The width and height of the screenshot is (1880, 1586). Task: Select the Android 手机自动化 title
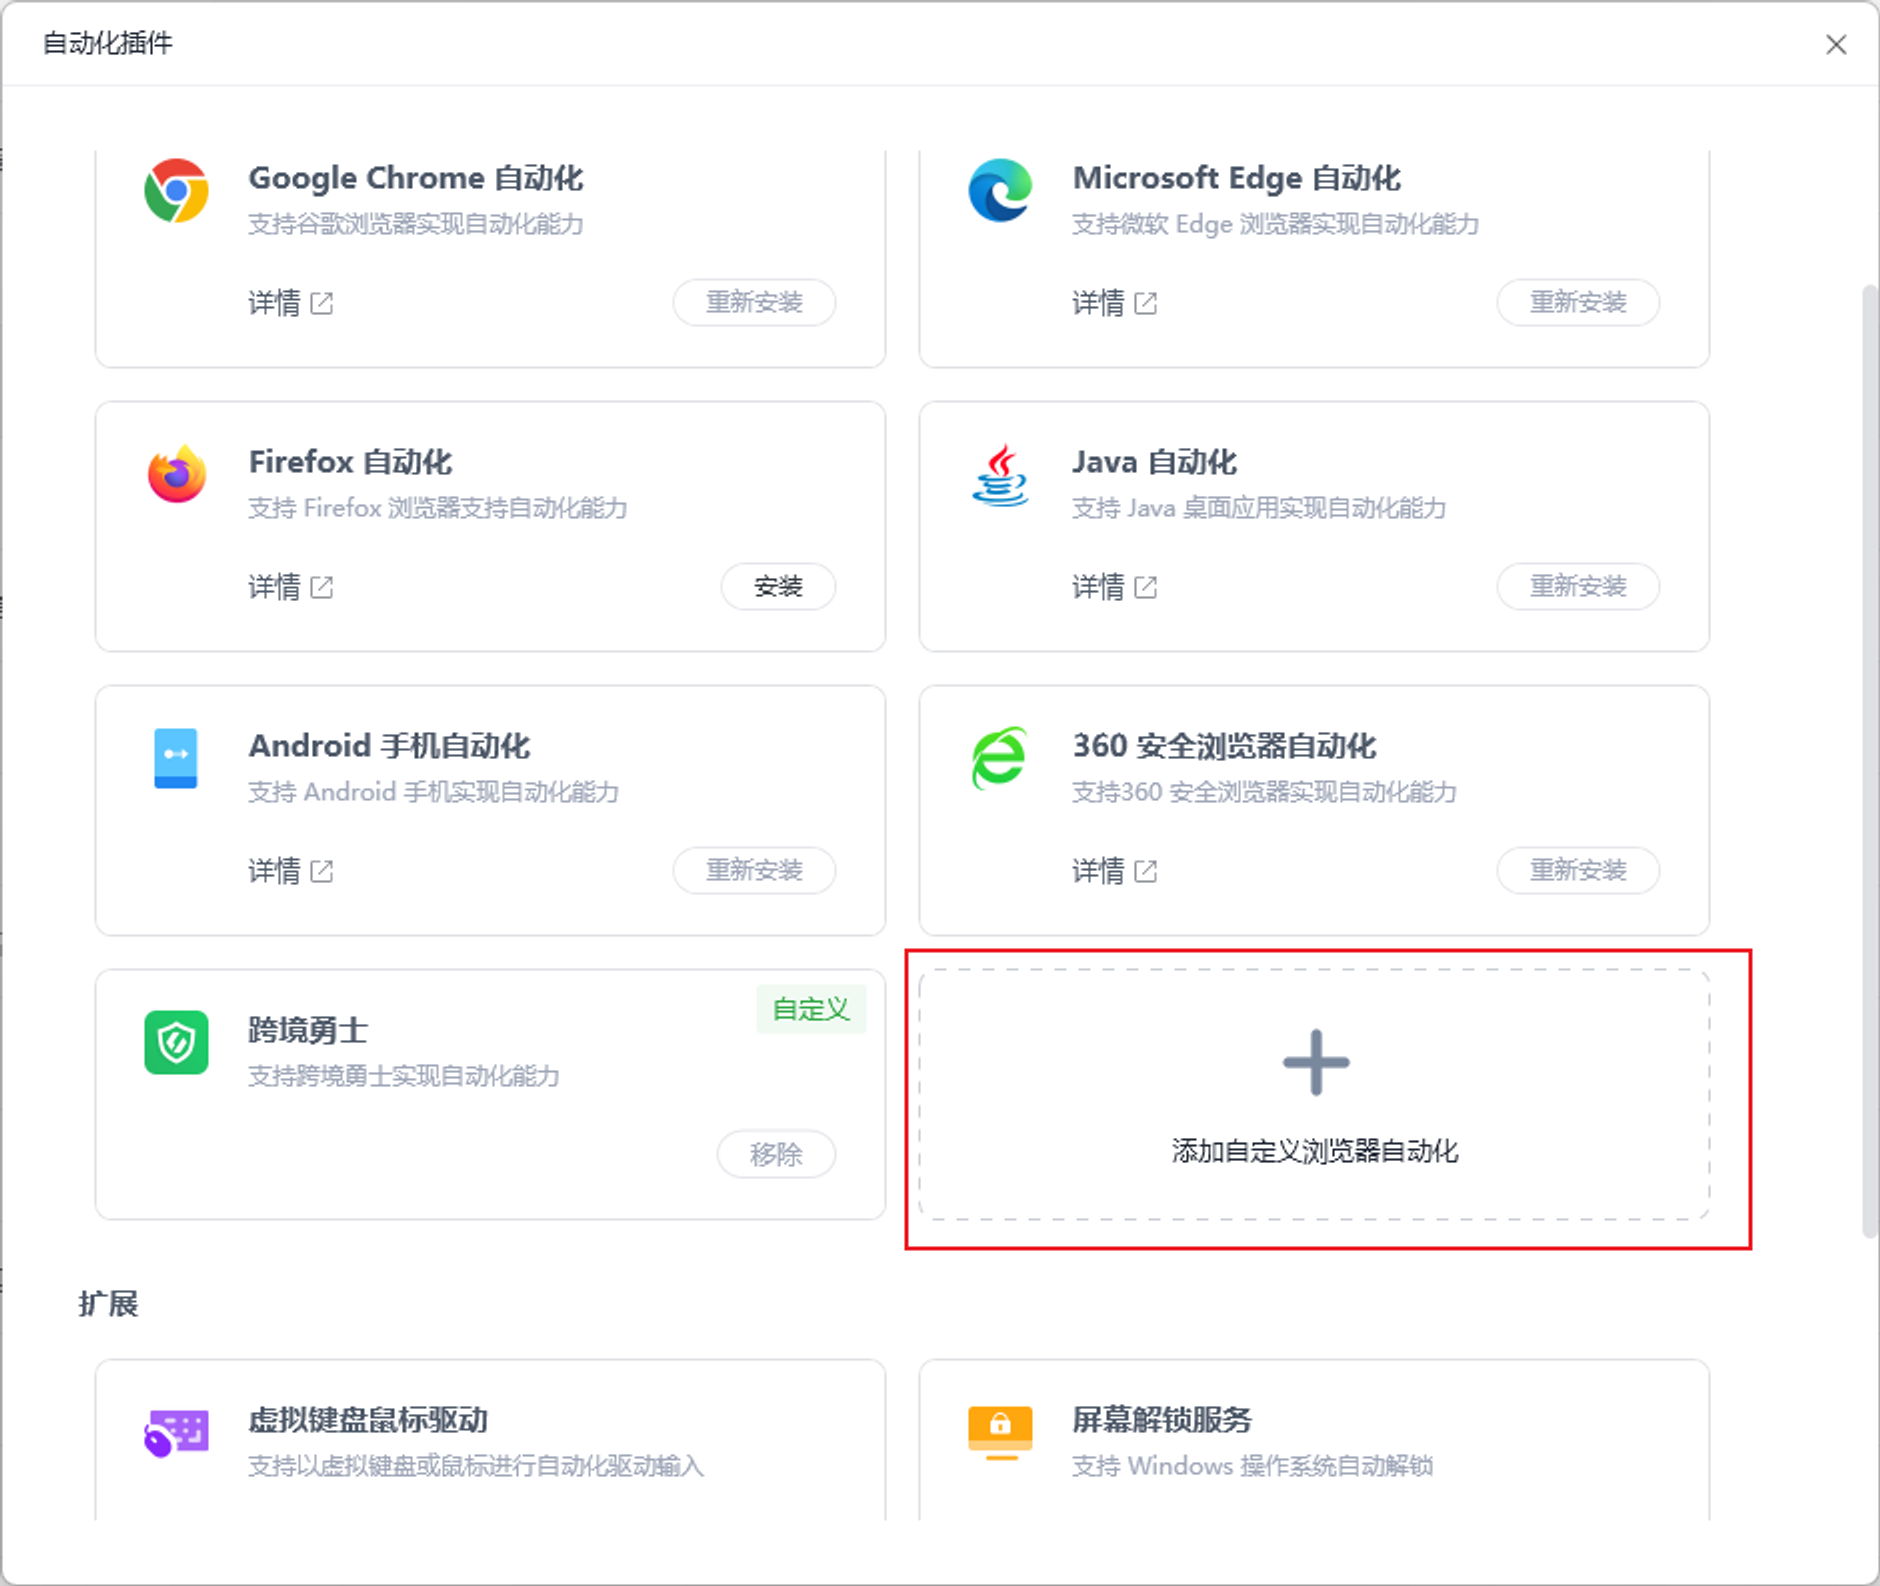tap(390, 746)
